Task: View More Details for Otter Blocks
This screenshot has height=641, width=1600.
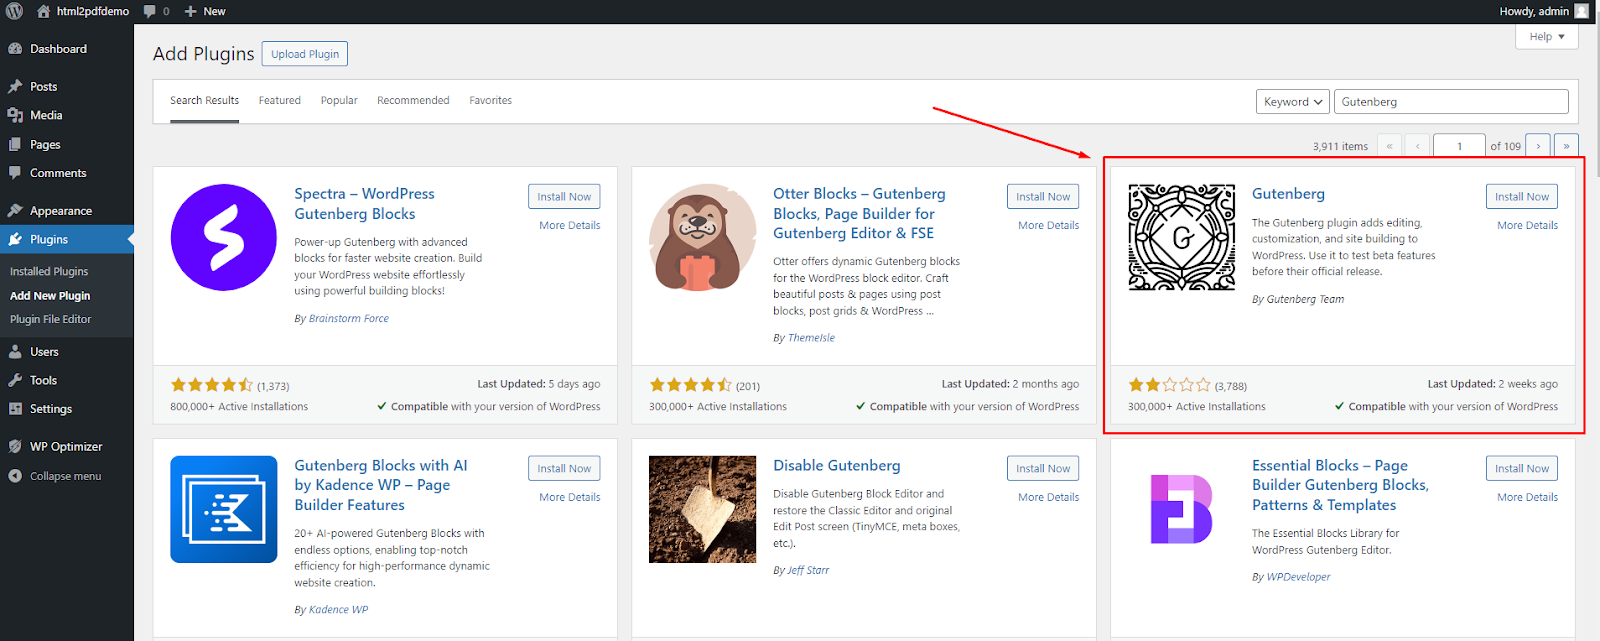Action: (x=1049, y=226)
